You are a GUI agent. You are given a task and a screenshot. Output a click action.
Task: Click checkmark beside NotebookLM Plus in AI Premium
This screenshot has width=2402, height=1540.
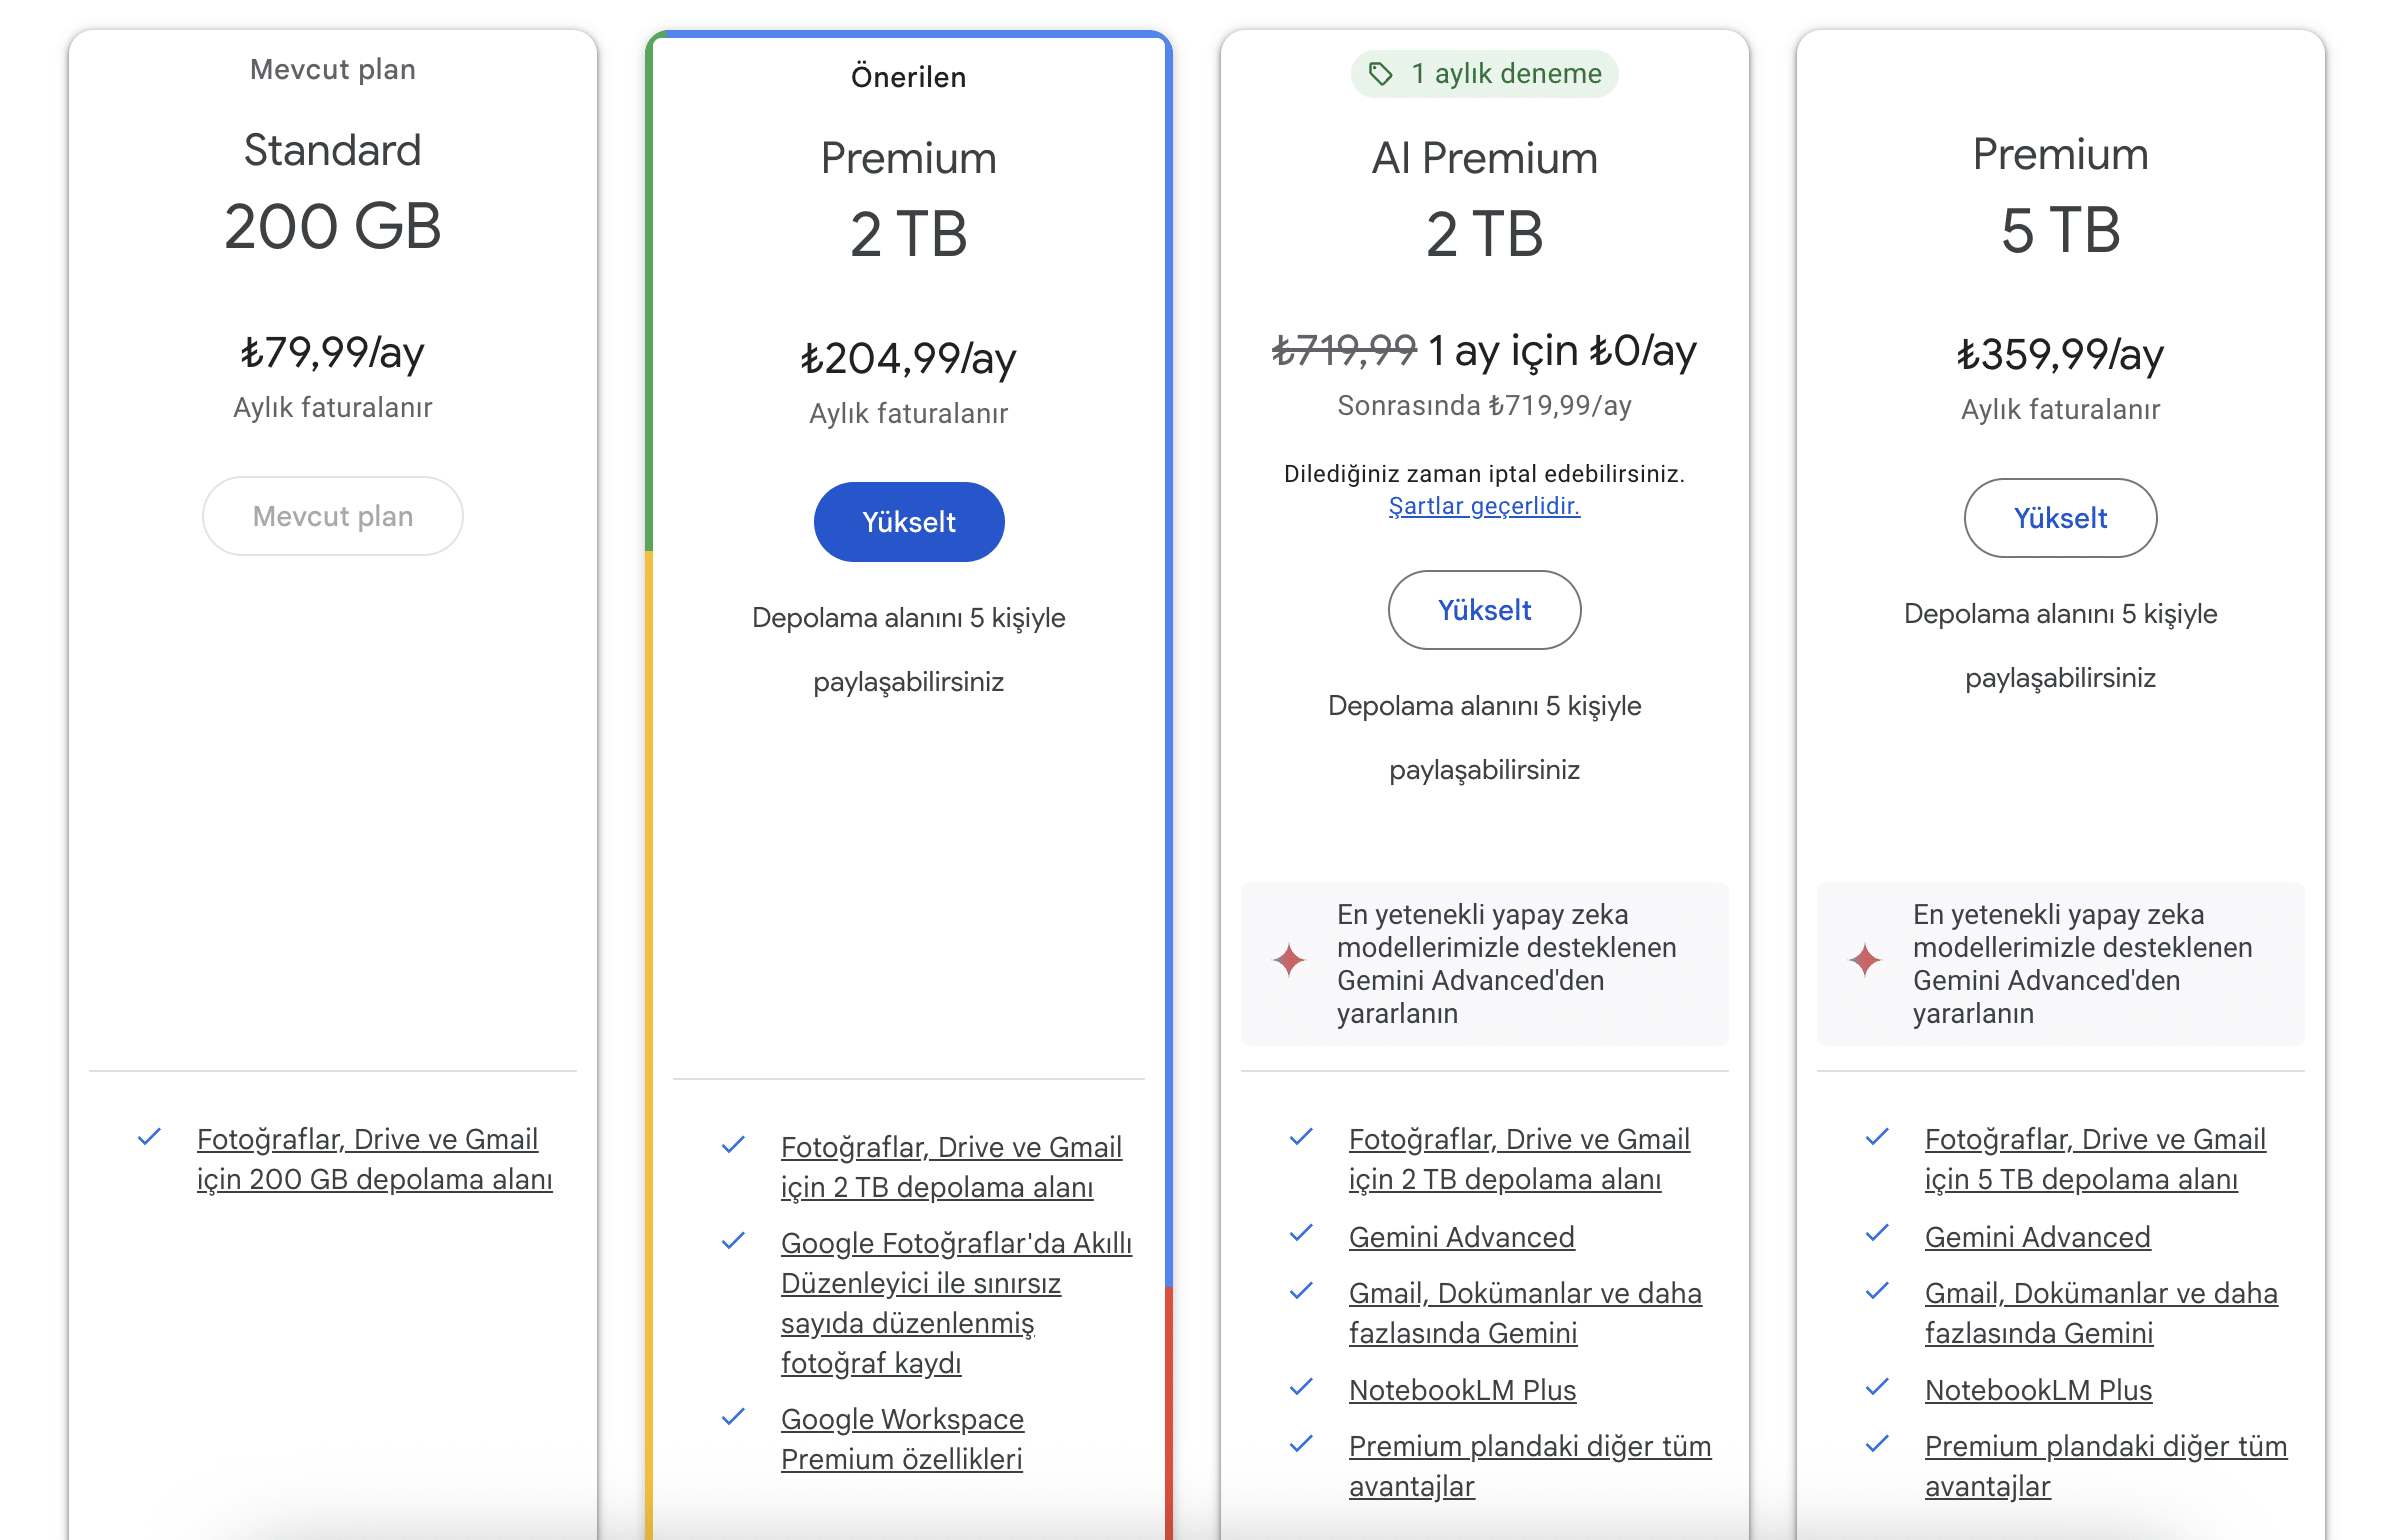1301,1387
